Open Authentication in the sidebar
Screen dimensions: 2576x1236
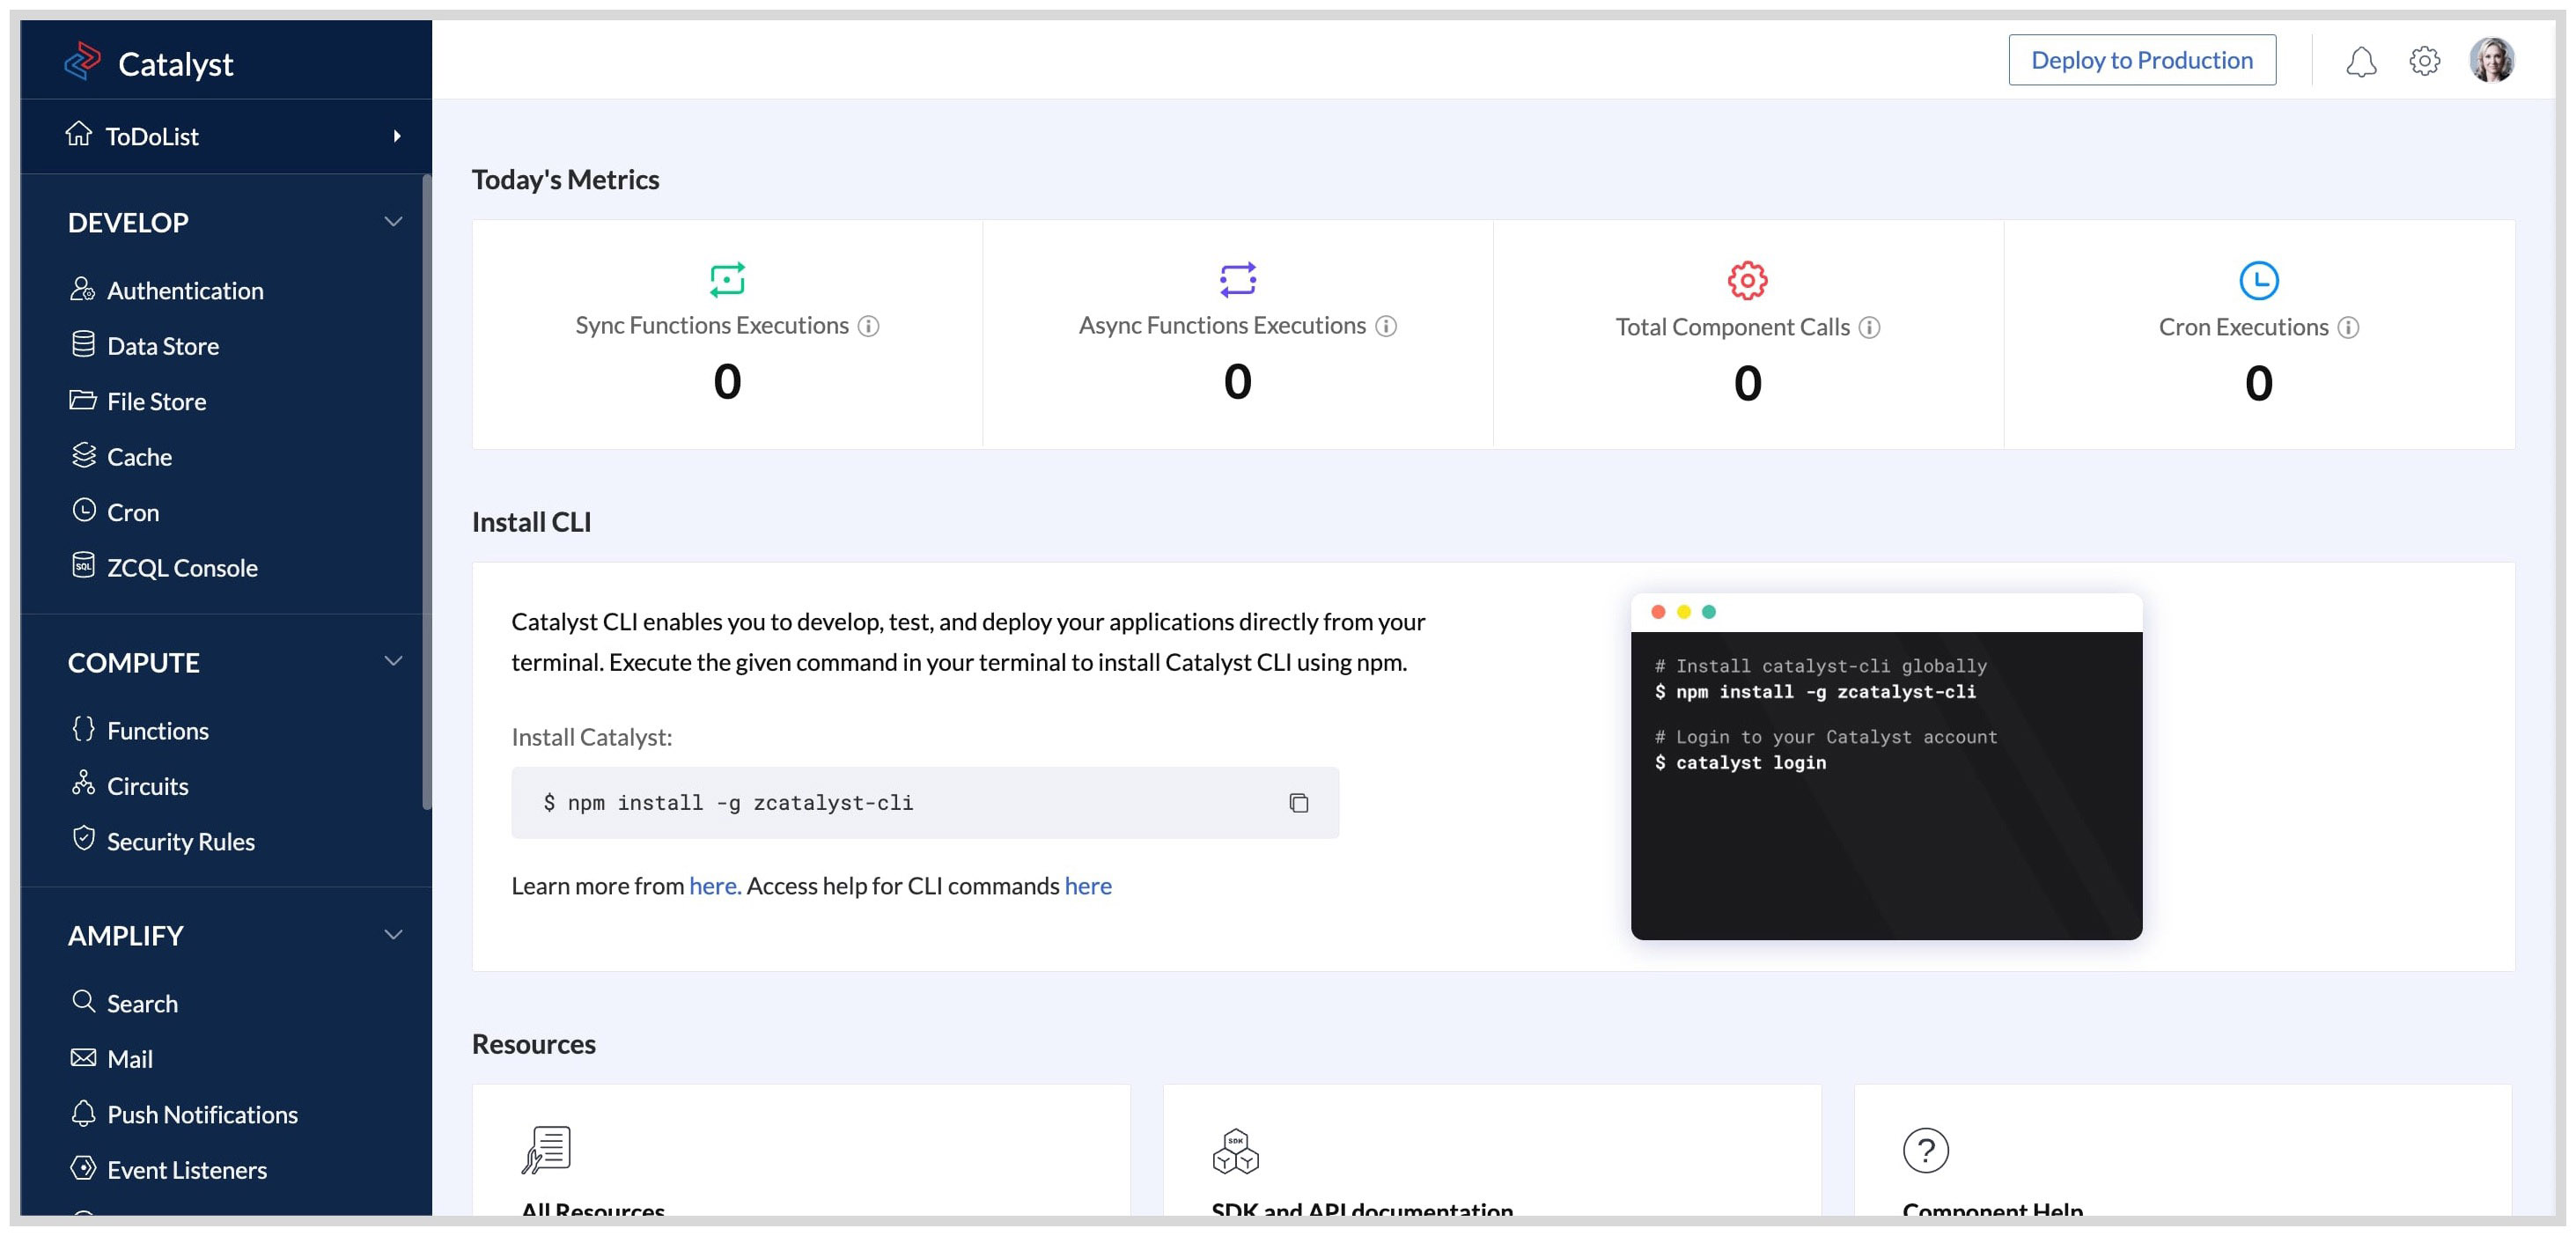pyautogui.click(x=185, y=290)
